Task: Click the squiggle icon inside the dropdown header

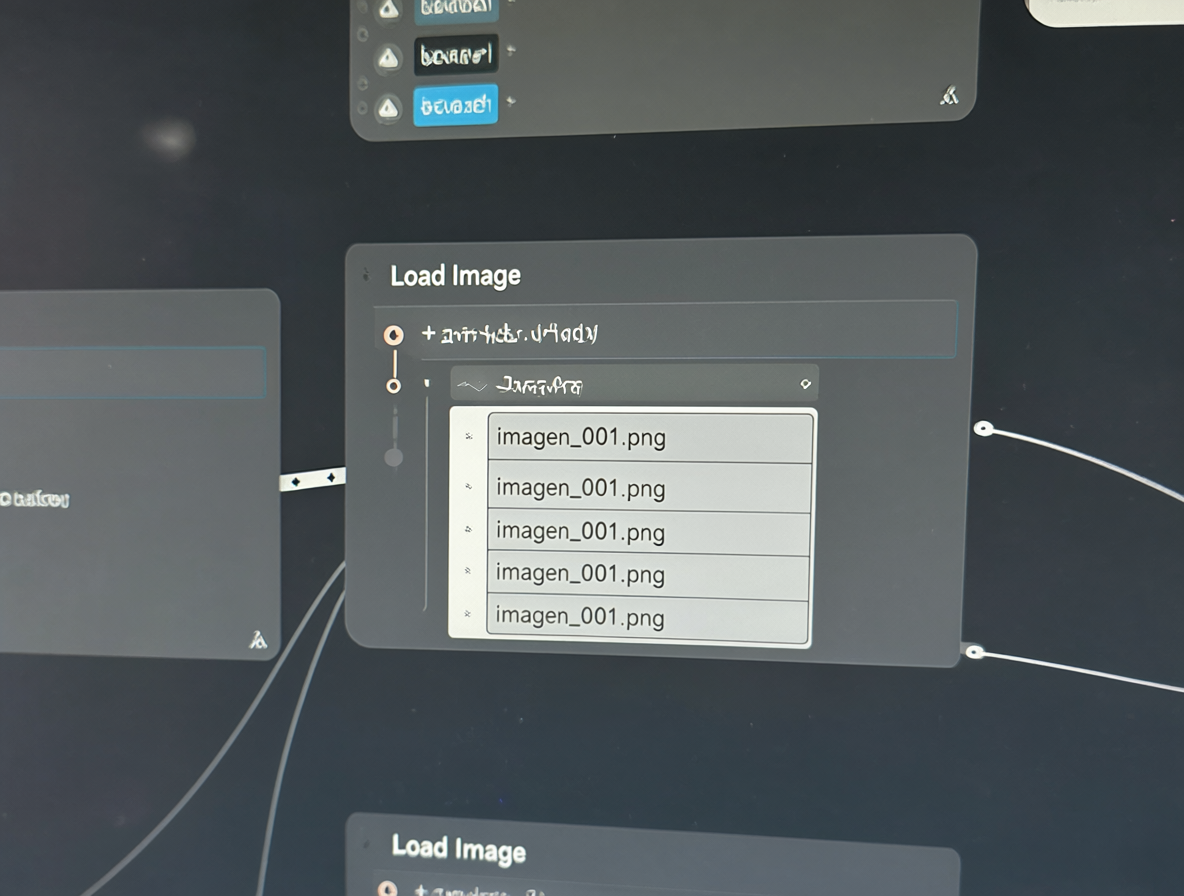Action: 472,386
